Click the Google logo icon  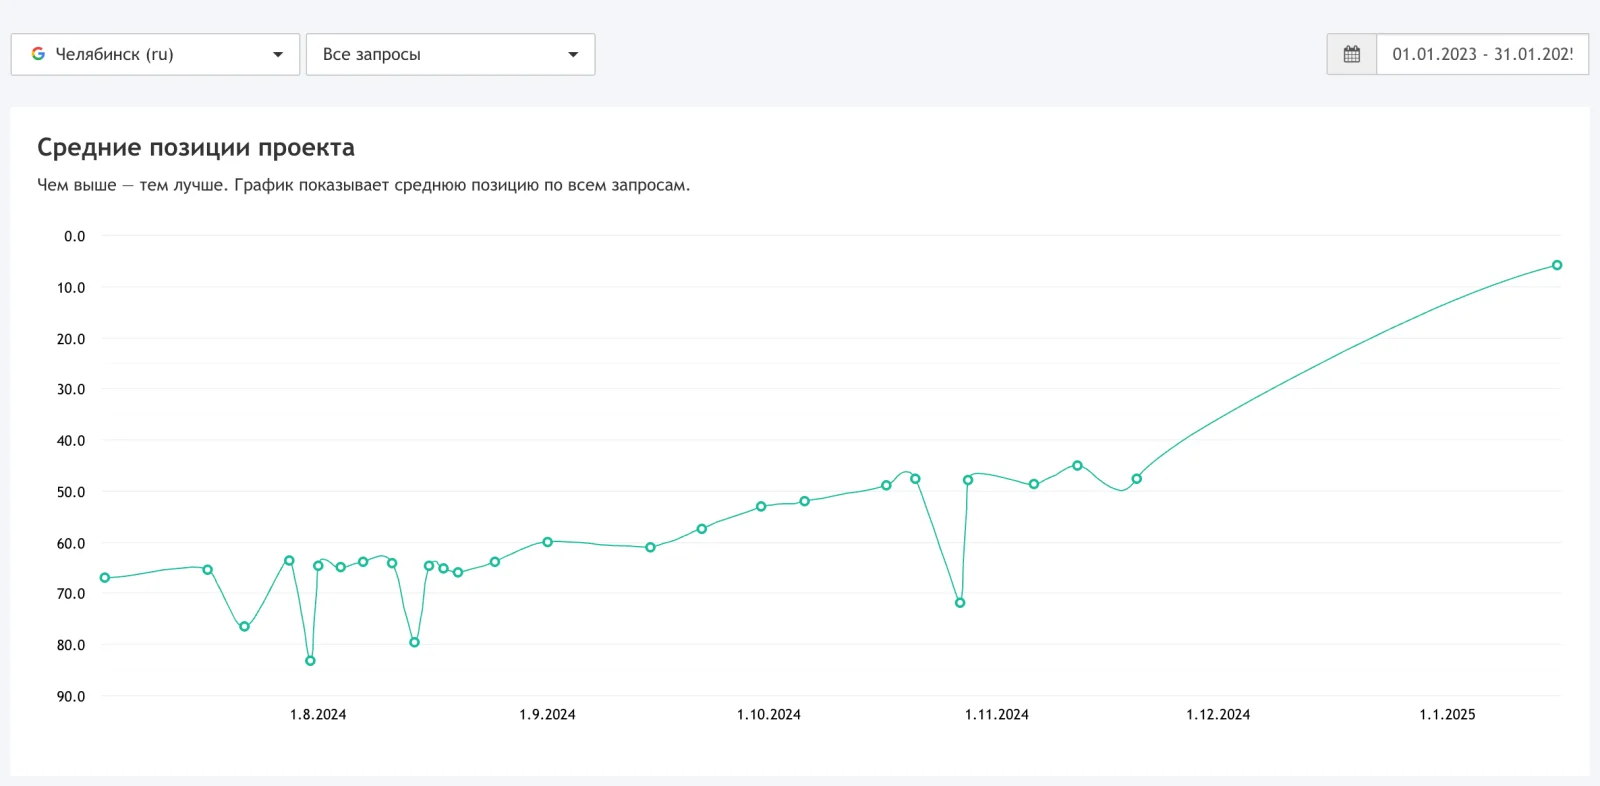tap(38, 54)
